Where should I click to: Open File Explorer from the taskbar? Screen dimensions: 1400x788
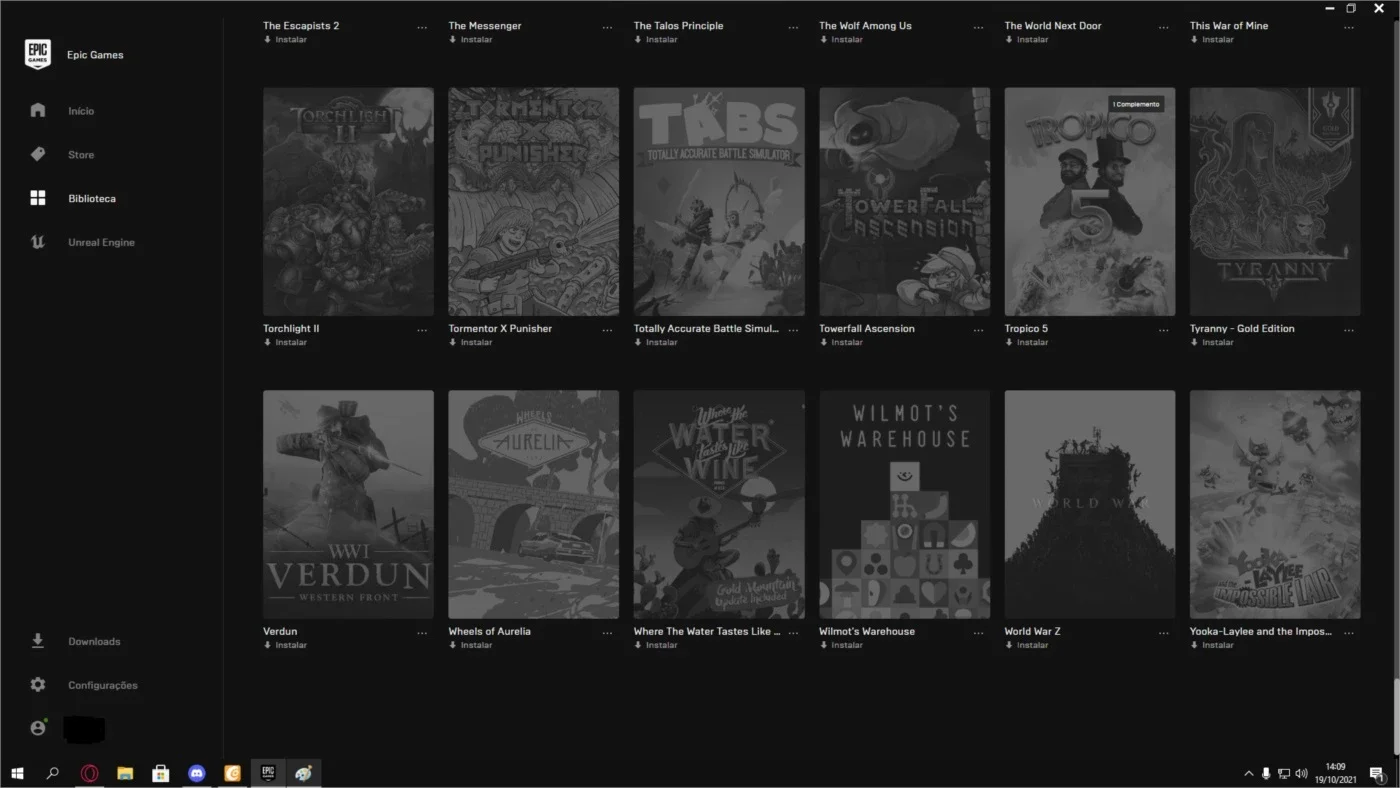pos(125,773)
